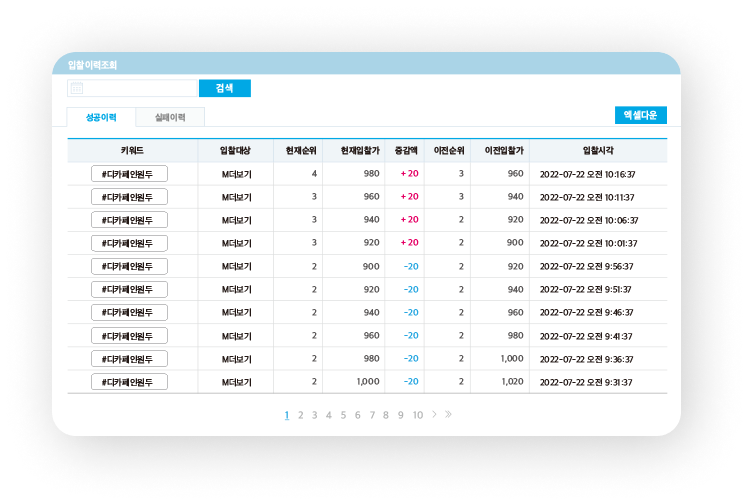This screenshot has width=749, height=504.
Task: Click timestamp 2022-07-22 오전 10:11:37
Action: 587,197
